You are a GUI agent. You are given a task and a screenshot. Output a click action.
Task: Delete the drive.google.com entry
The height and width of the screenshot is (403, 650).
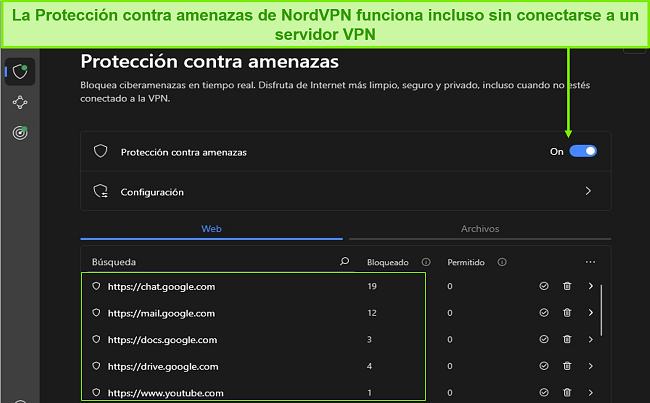click(567, 366)
